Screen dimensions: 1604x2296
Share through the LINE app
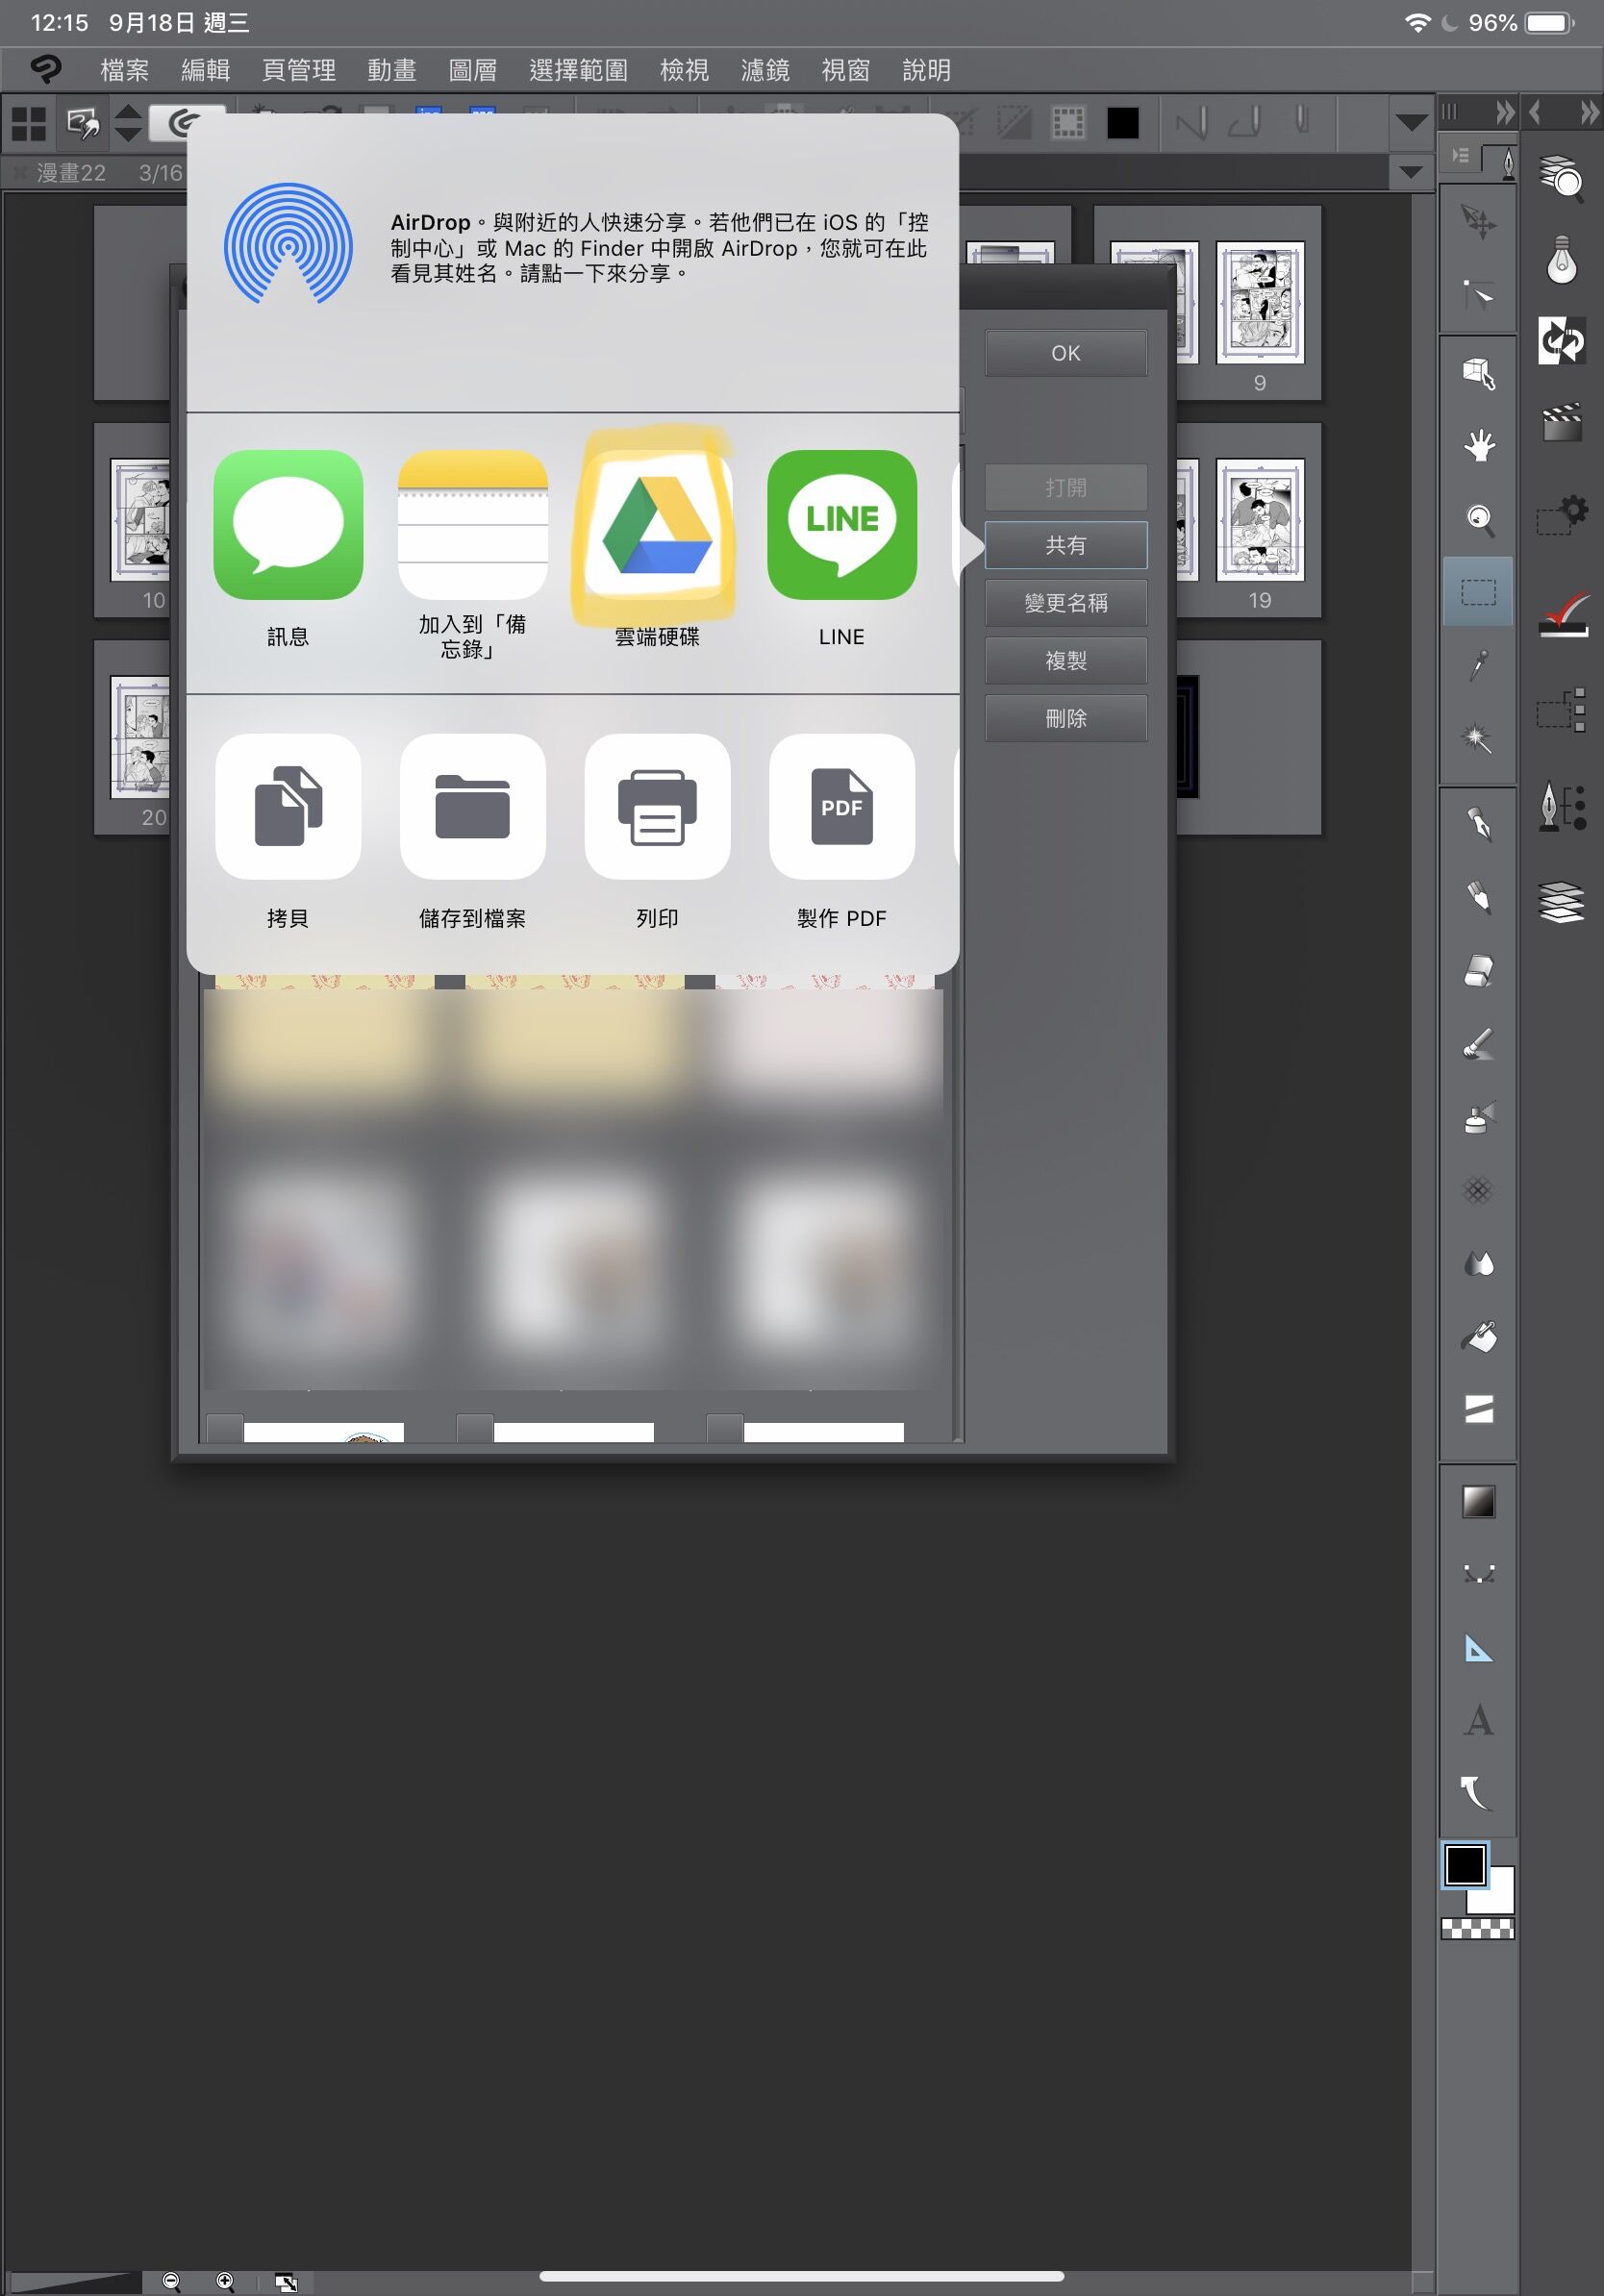842,525
